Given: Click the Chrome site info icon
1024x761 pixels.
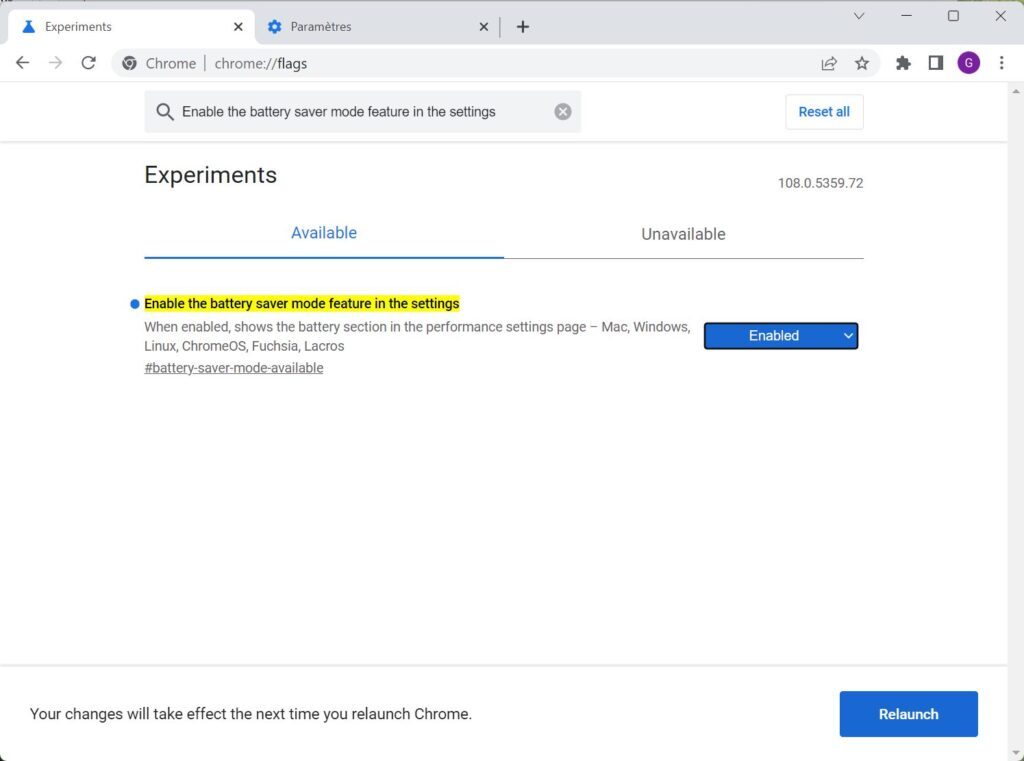Looking at the screenshot, I should pyautogui.click(x=129, y=63).
